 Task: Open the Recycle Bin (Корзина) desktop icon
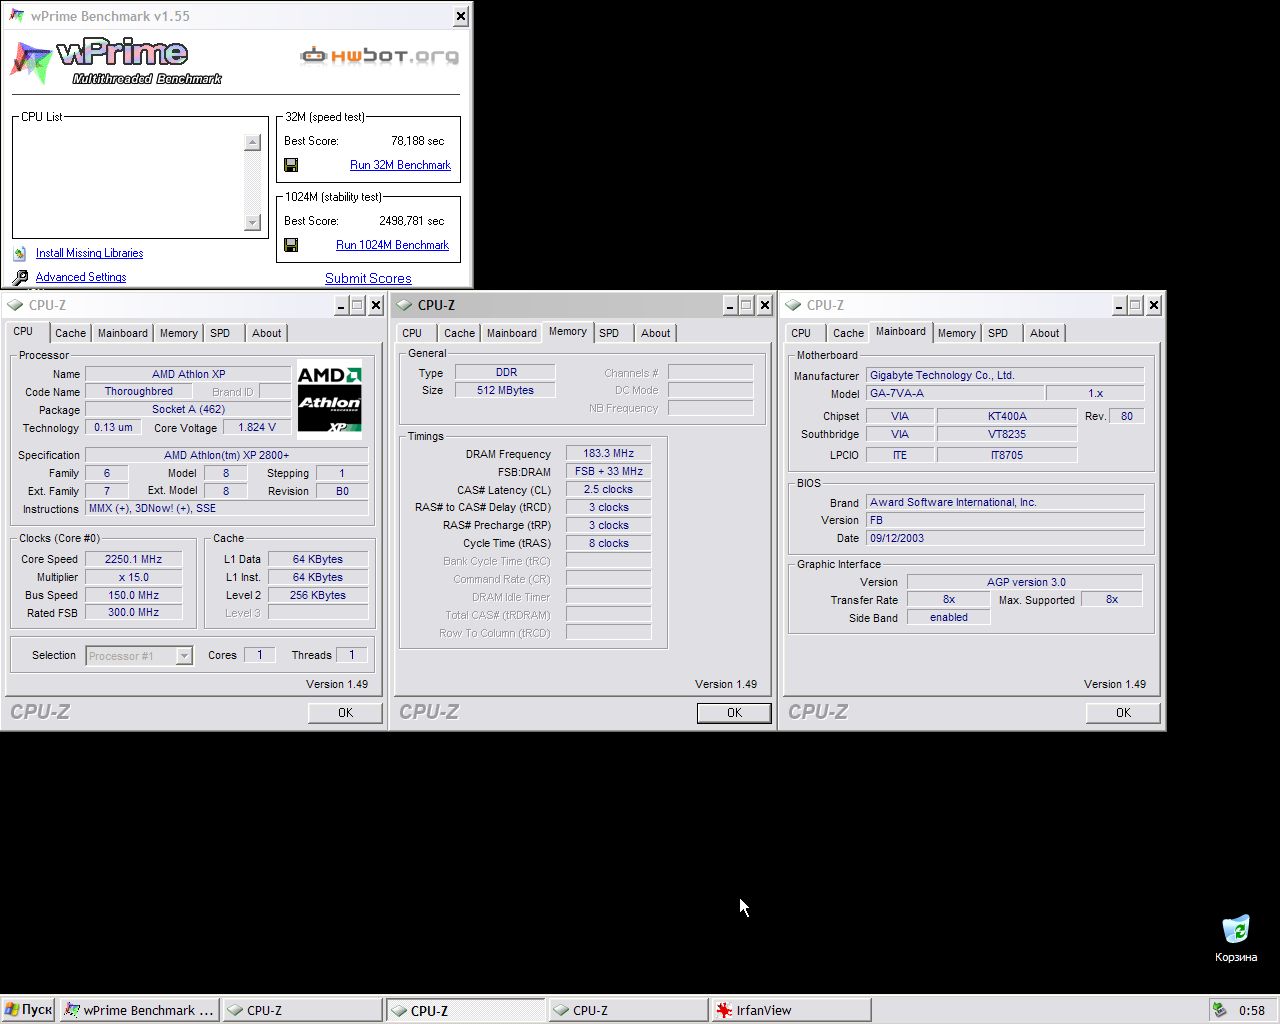click(x=1236, y=937)
